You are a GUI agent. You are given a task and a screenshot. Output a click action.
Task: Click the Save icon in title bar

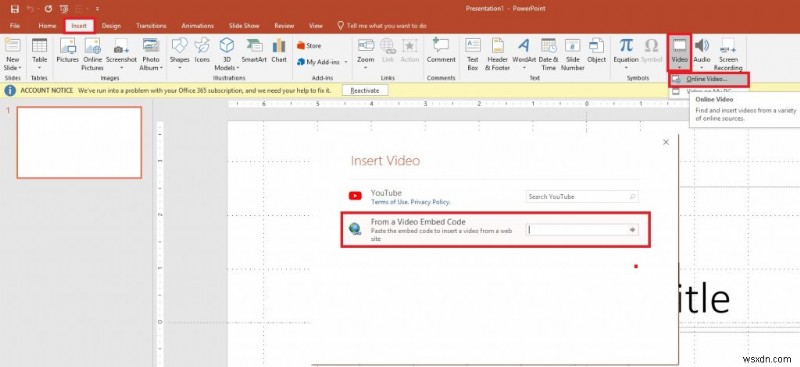[14, 9]
